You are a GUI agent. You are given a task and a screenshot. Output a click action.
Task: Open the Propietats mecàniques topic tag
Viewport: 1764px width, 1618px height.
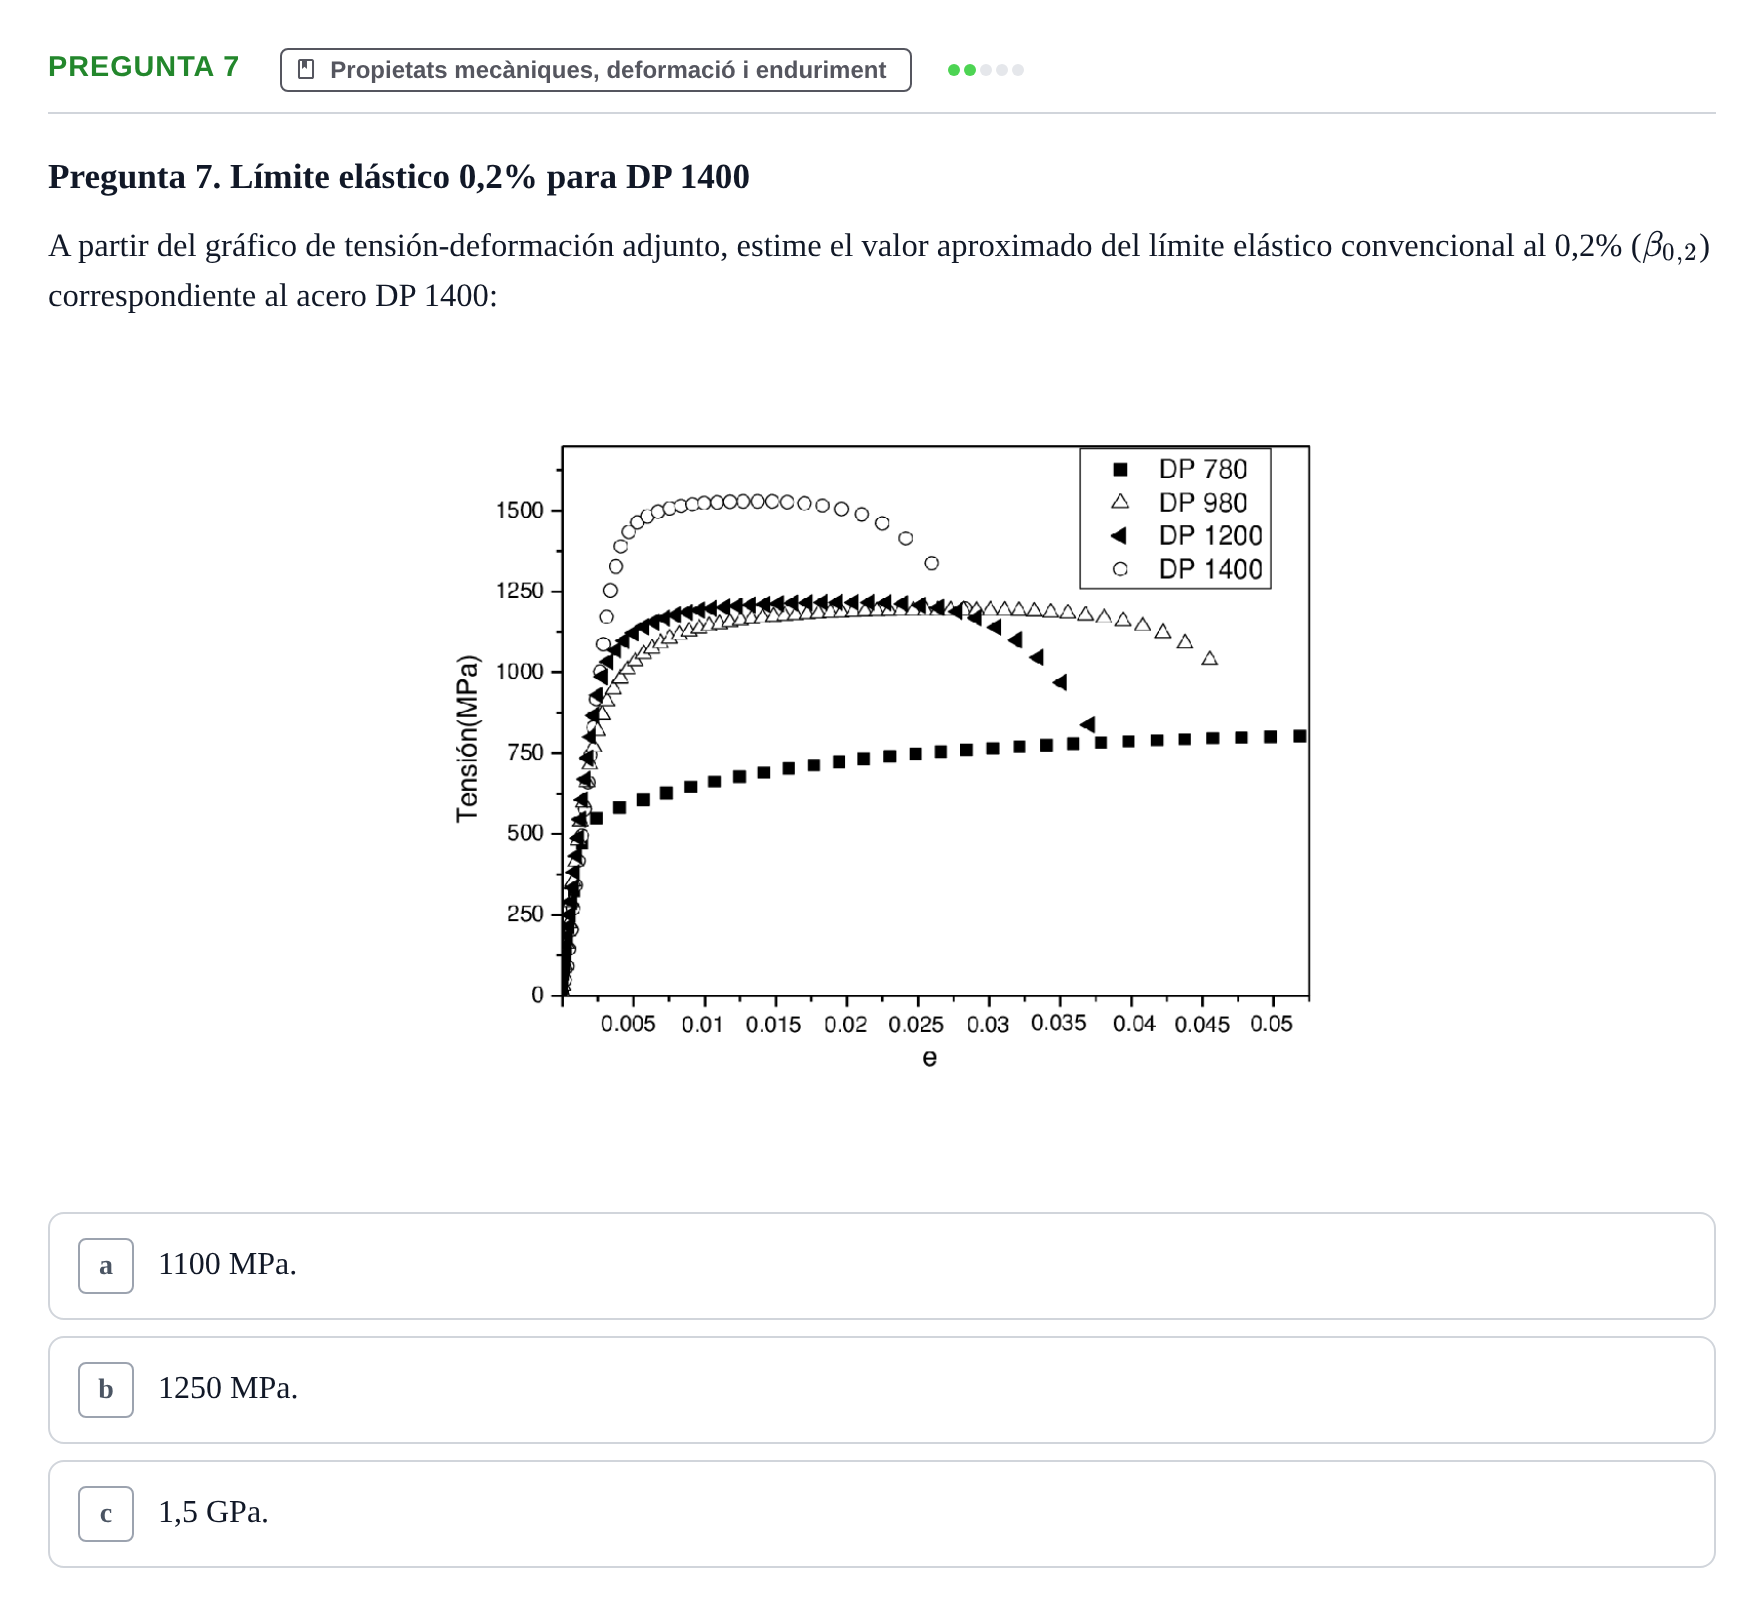tap(596, 70)
